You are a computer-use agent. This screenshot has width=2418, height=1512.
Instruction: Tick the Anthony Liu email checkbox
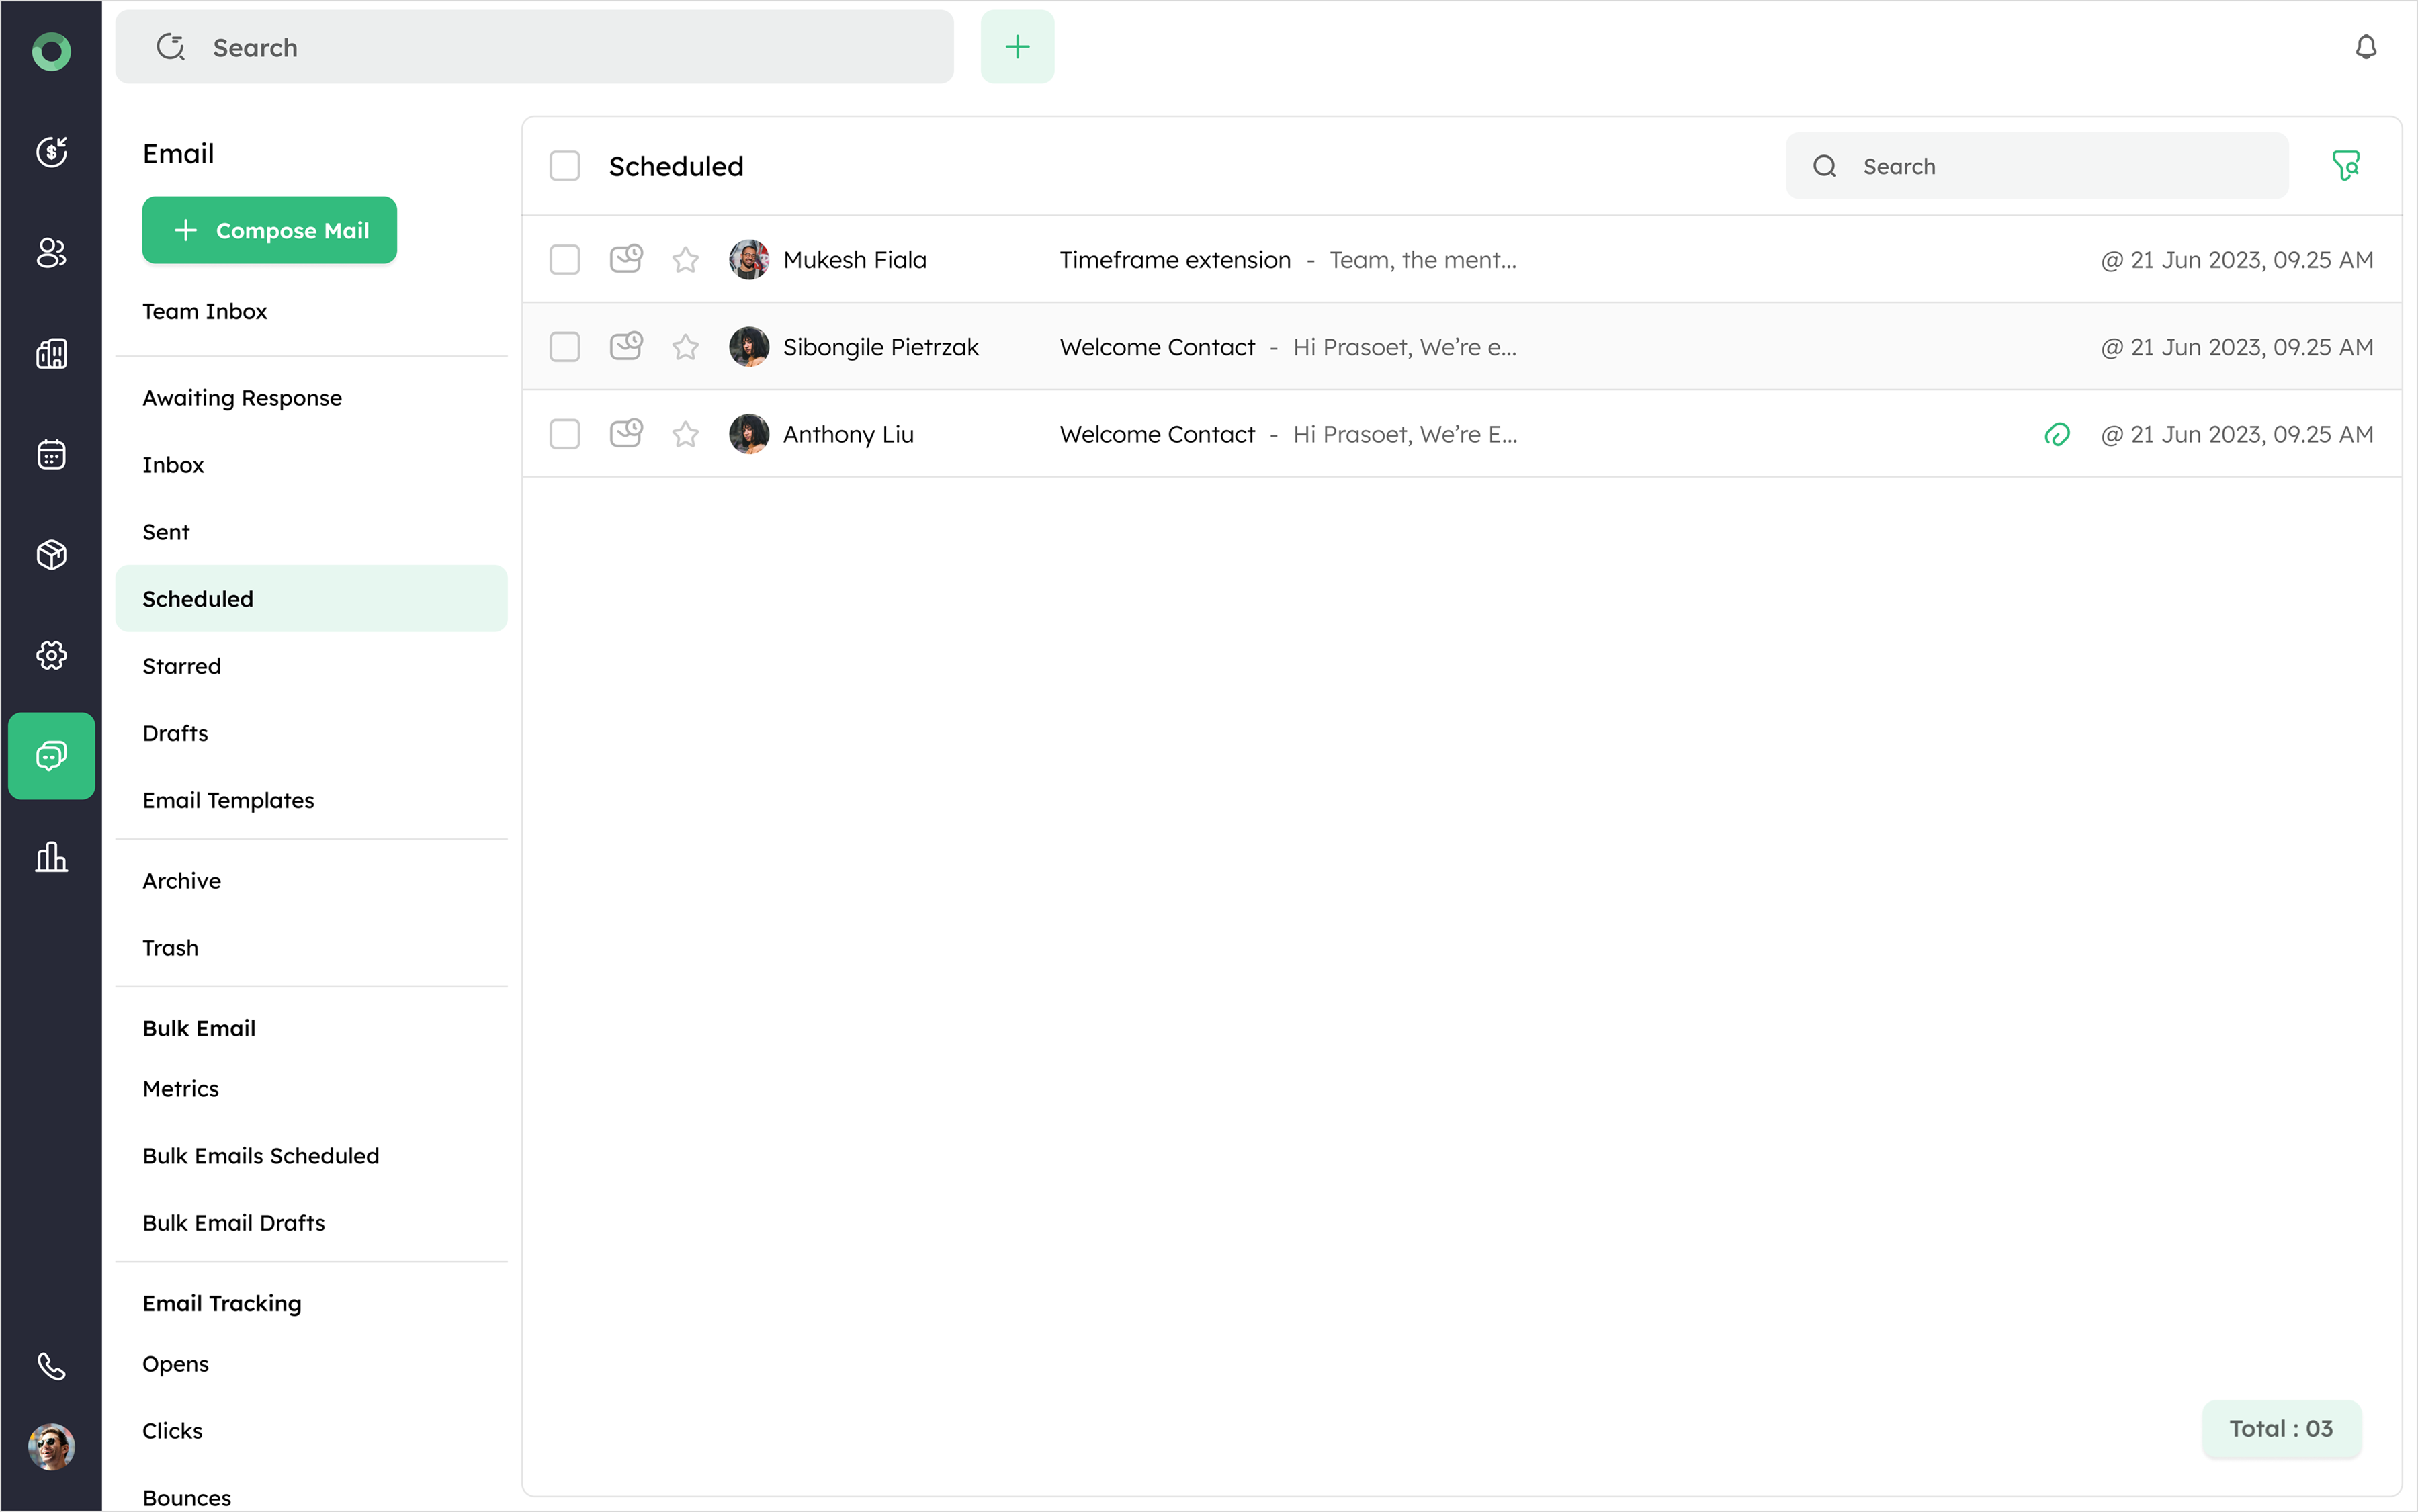565,434
